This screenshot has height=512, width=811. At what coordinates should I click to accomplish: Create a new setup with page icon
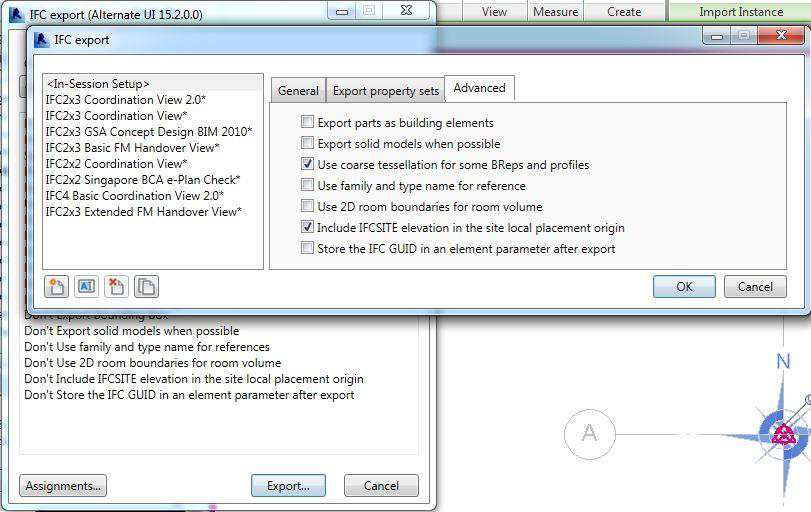(56, 287)
